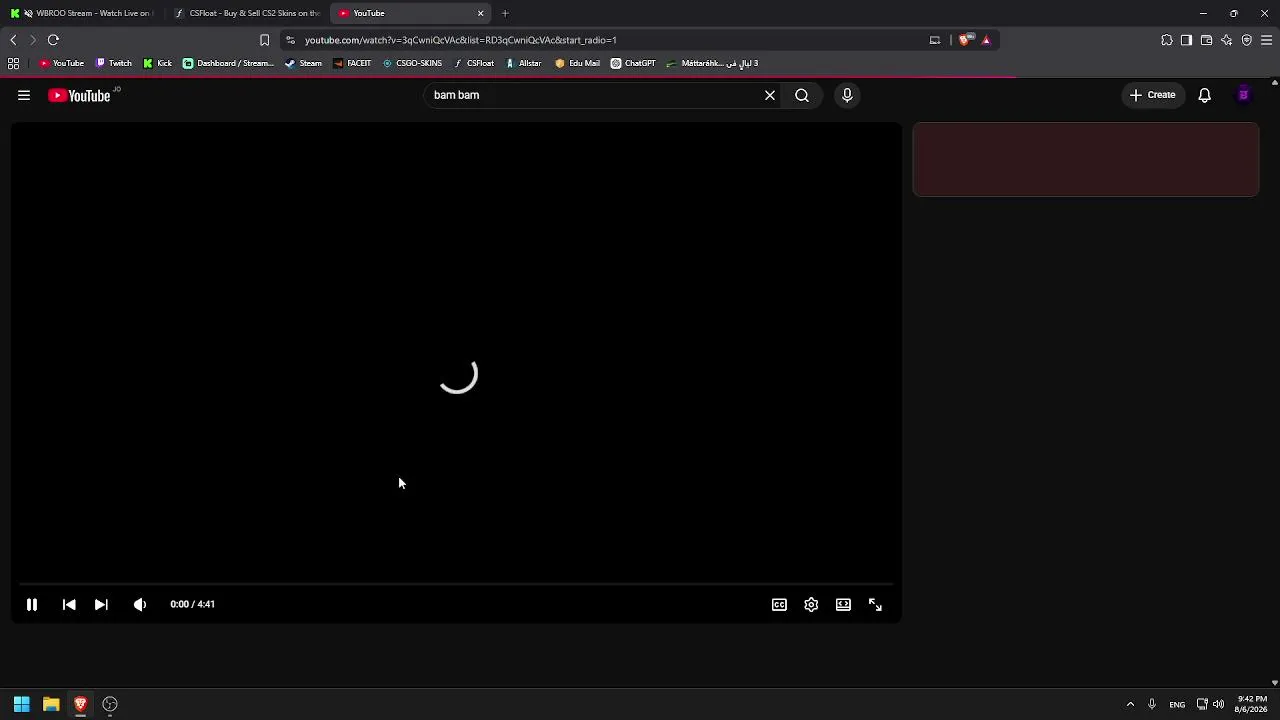1280x720 pixels.
Task: Open the apps grid in the bookmarks bar
Action: coord(13,63)
